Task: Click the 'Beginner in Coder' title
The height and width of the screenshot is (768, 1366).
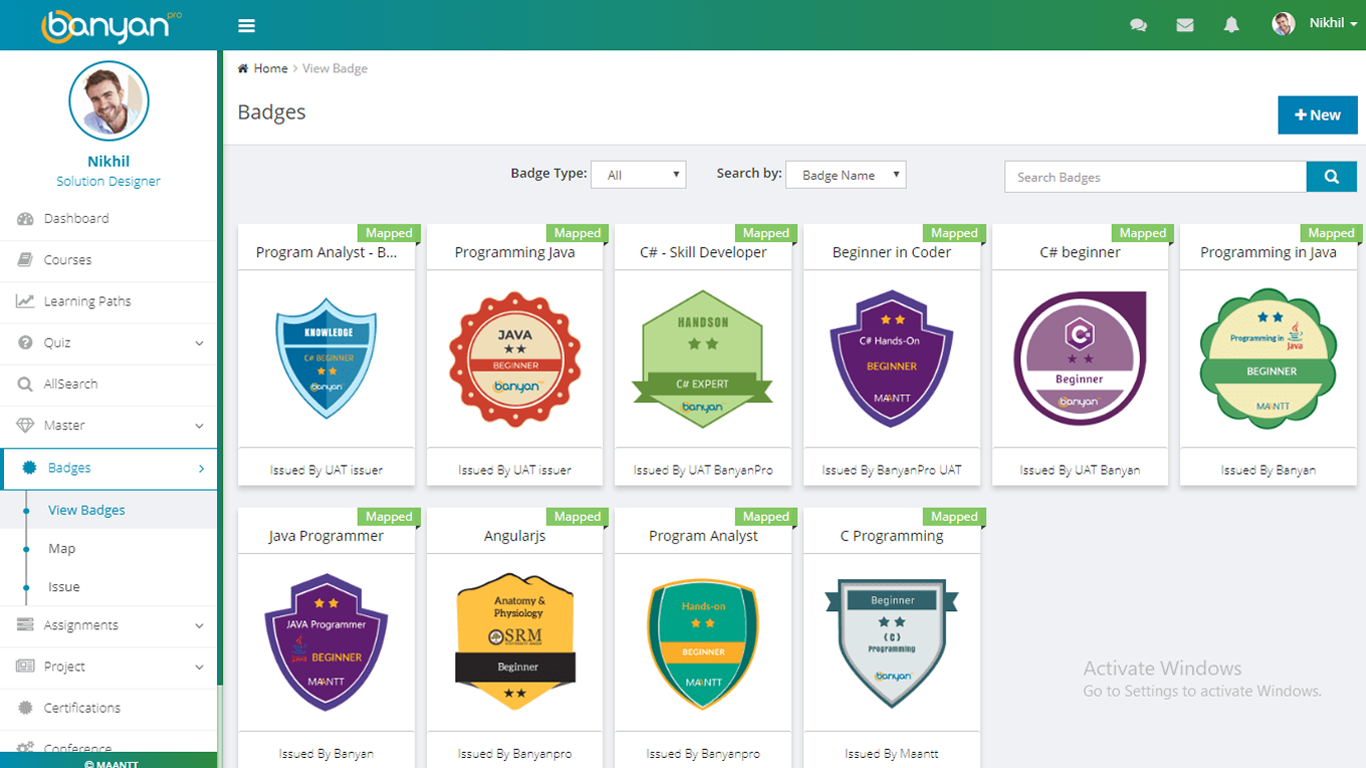Action: coord(891,253)
